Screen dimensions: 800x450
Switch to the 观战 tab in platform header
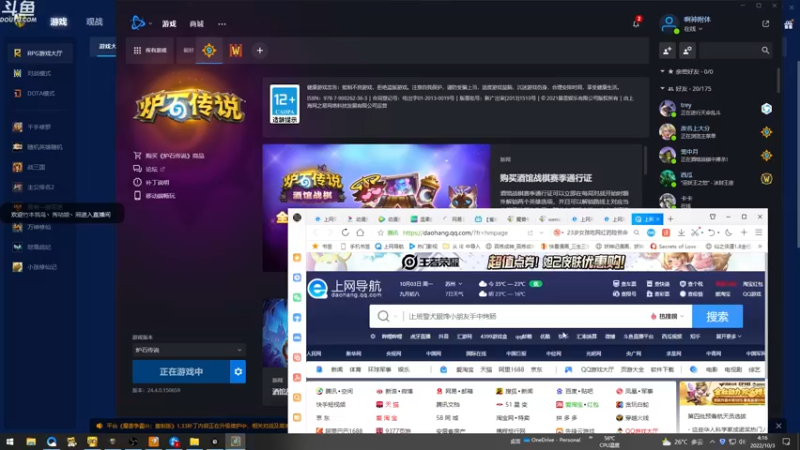[x=94, y=22]
